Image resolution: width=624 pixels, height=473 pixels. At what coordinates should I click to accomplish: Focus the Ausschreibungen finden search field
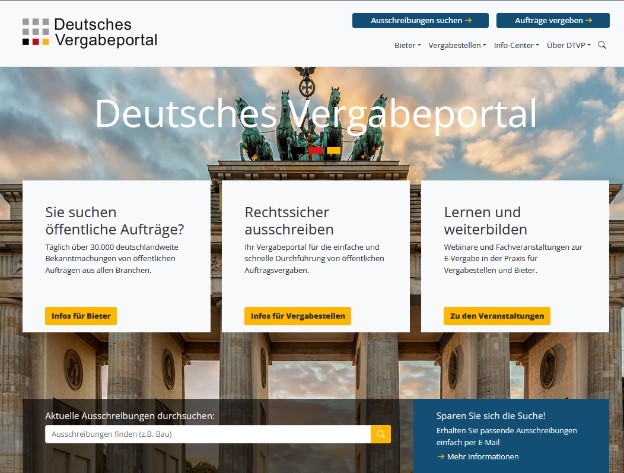point(207,434)
